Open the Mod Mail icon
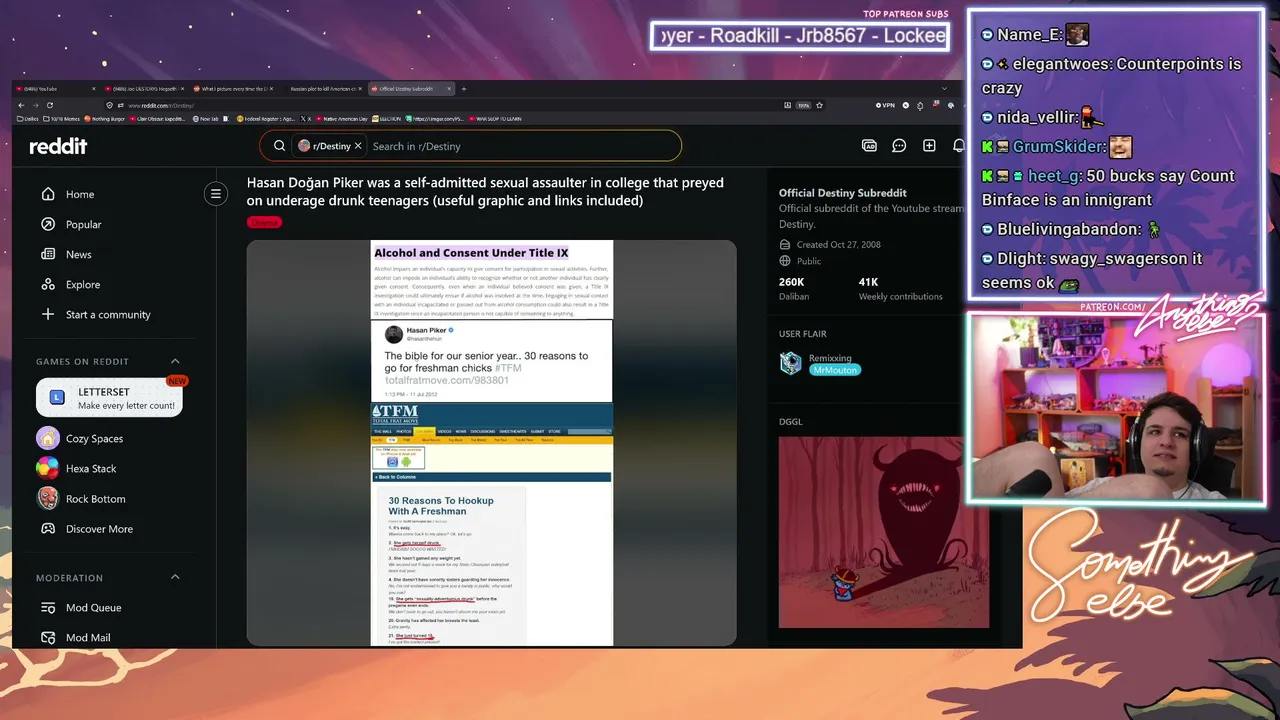Viewport: 1280px width, 720px height. pyautogui.click(x=48, y=637)
